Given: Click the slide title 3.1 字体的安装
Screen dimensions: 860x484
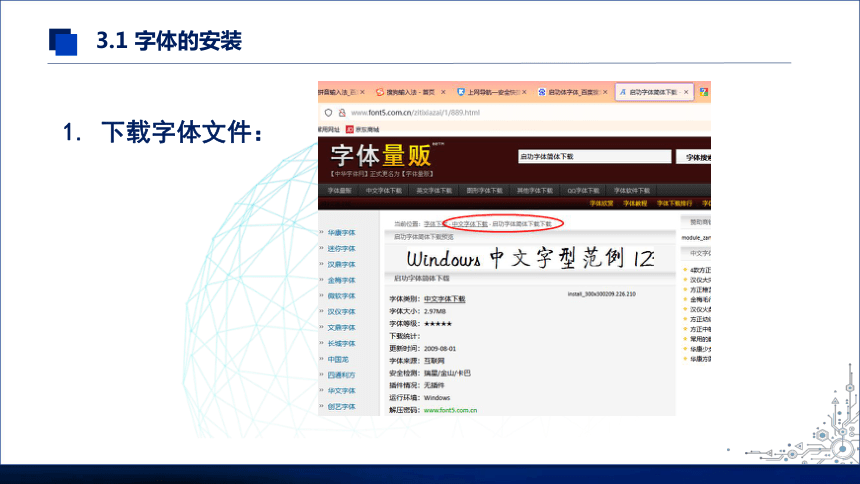Looking at the screenshot, I should coord(169,41).
